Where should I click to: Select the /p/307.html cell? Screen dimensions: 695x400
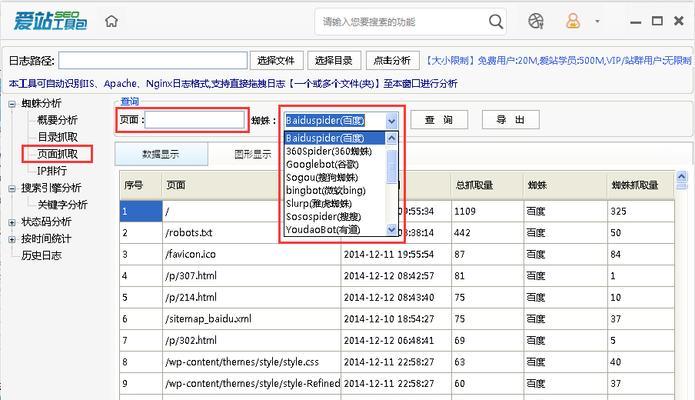pos(252,276)
